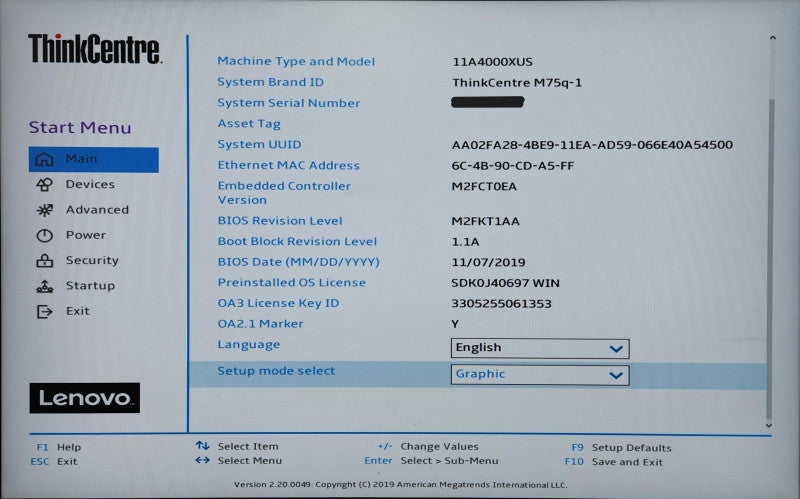Click the left/right arrows Select Menu icon
The height and width of the screenshot is (499, 800).
click(x=203, y=460)
